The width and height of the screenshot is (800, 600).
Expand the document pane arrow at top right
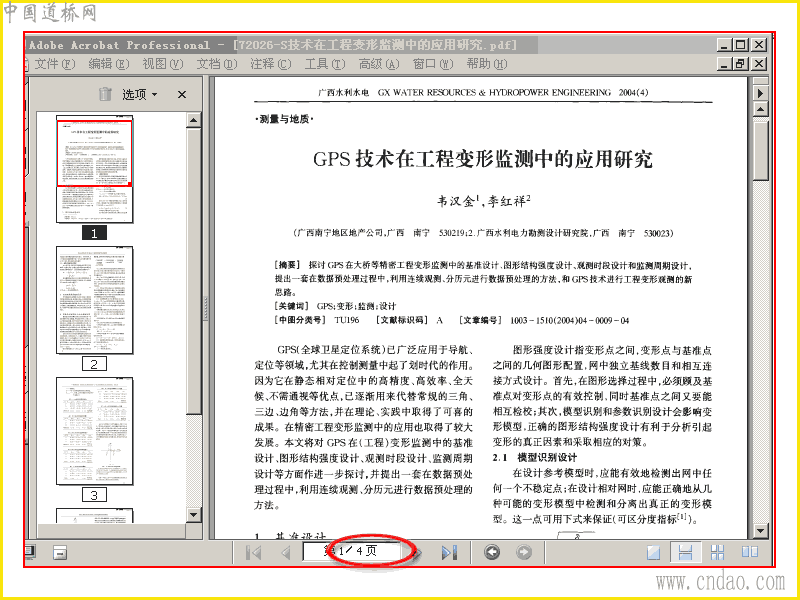click(760, 93)
